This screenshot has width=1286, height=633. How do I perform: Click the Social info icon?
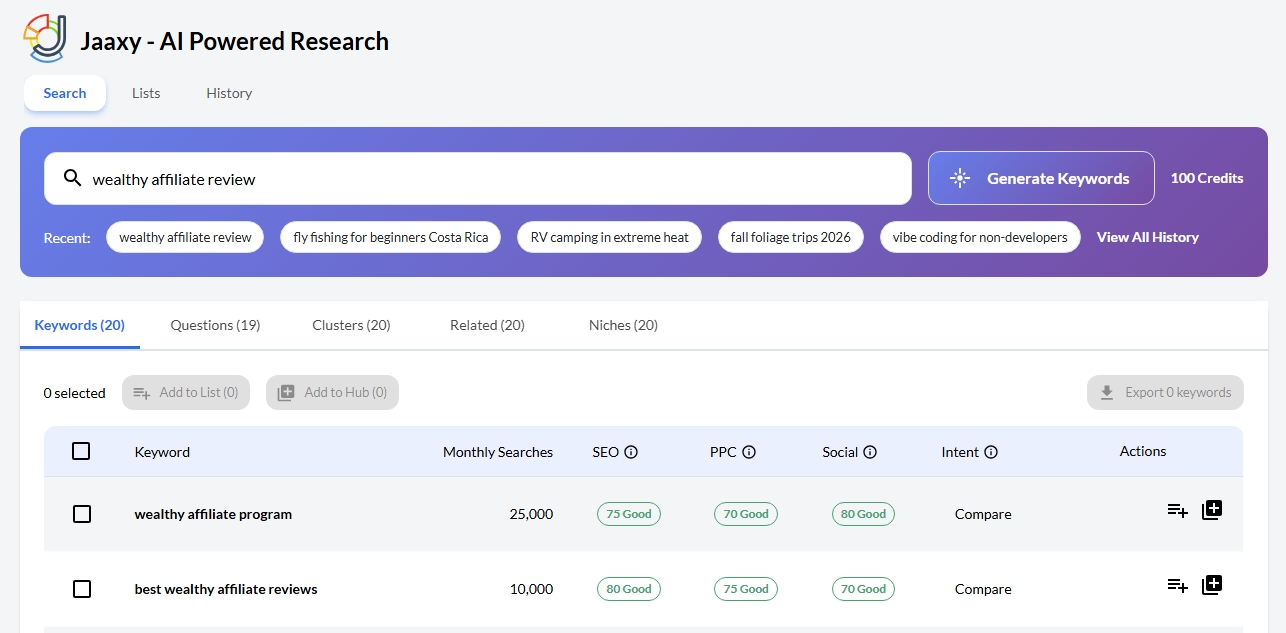tap(870, 452)
